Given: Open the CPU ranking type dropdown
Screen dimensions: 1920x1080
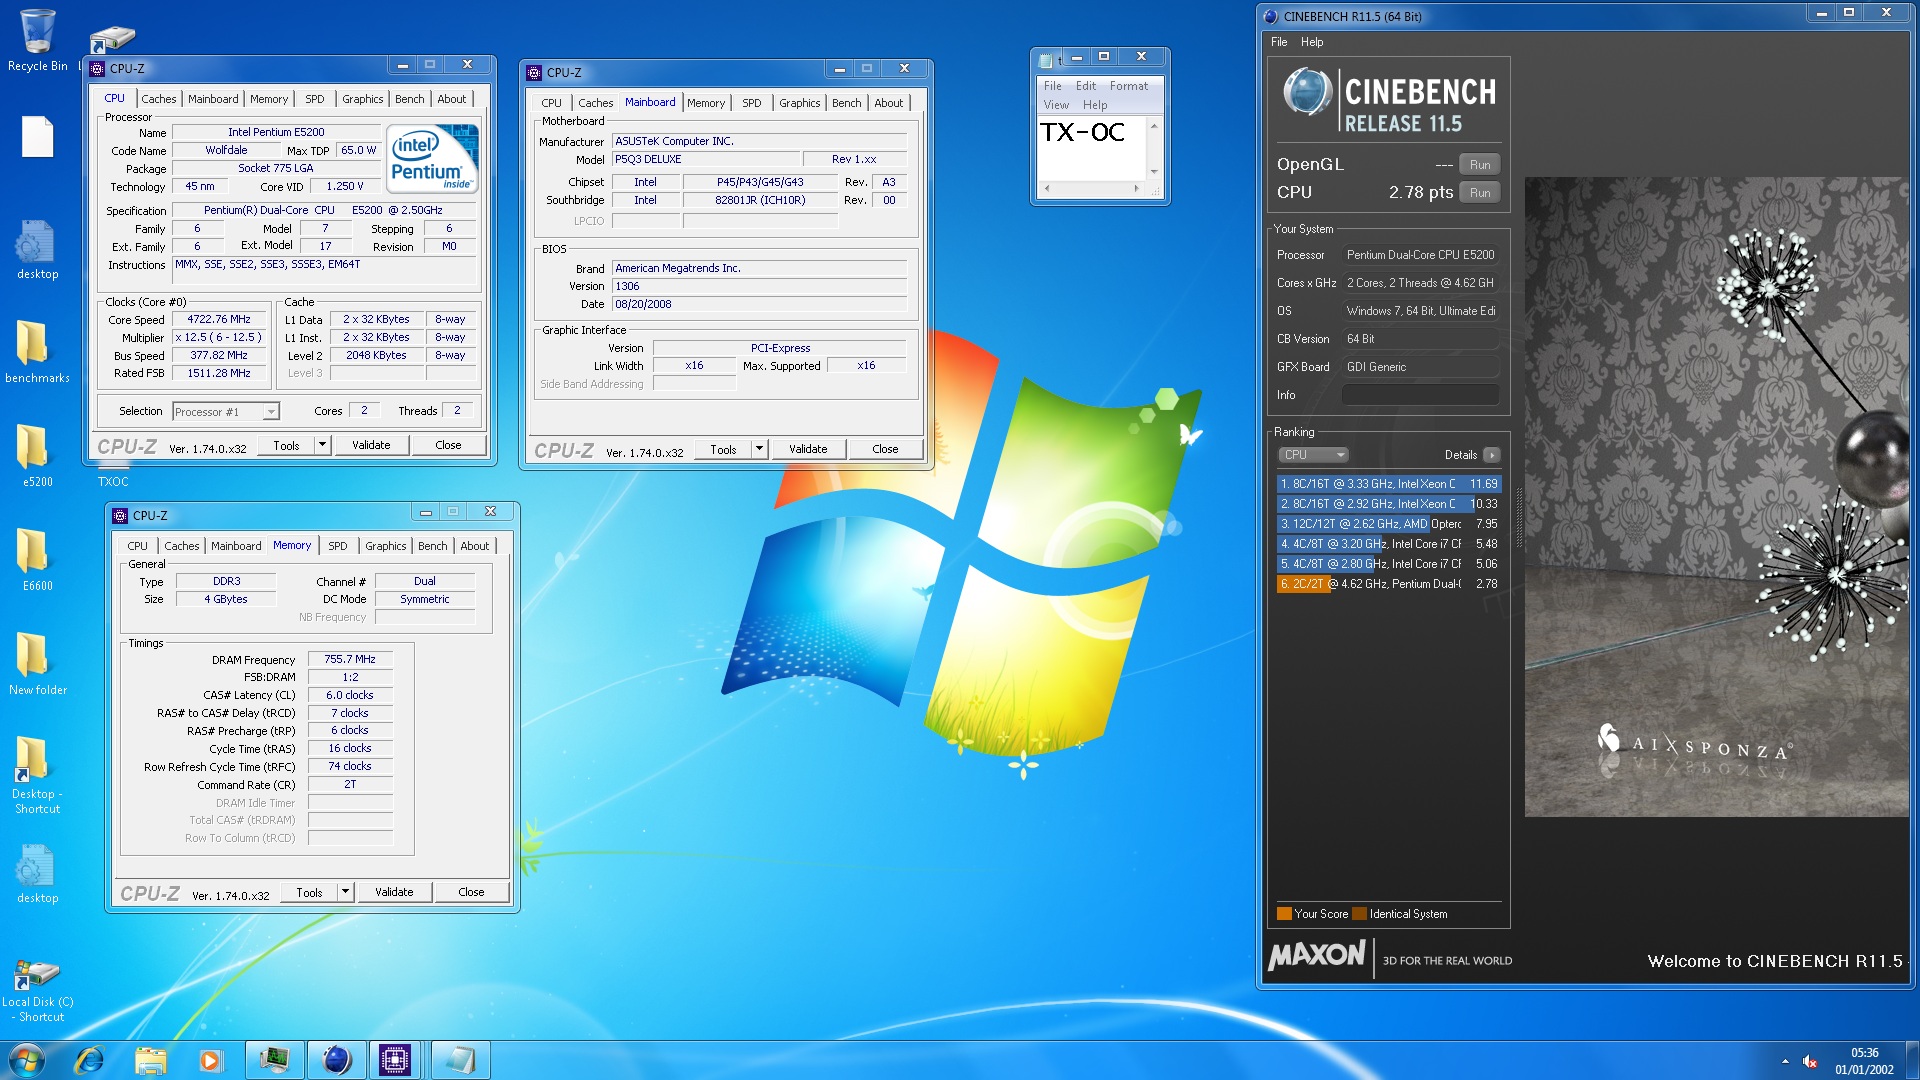Looking at the screenshot, I should coord(1313,455).
